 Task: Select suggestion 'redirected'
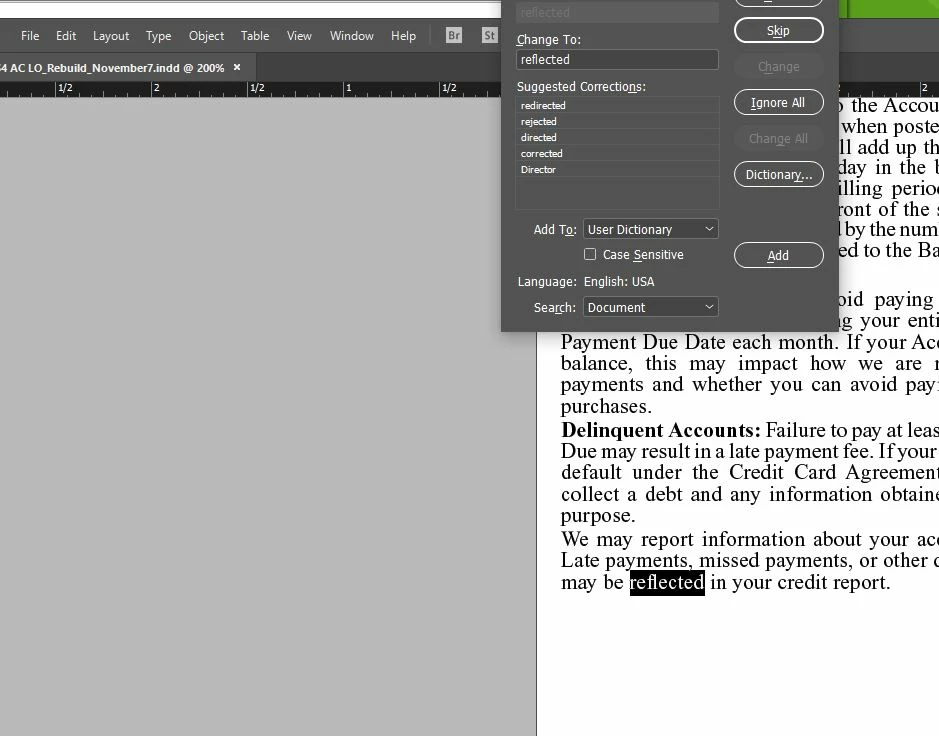(617, 105)
